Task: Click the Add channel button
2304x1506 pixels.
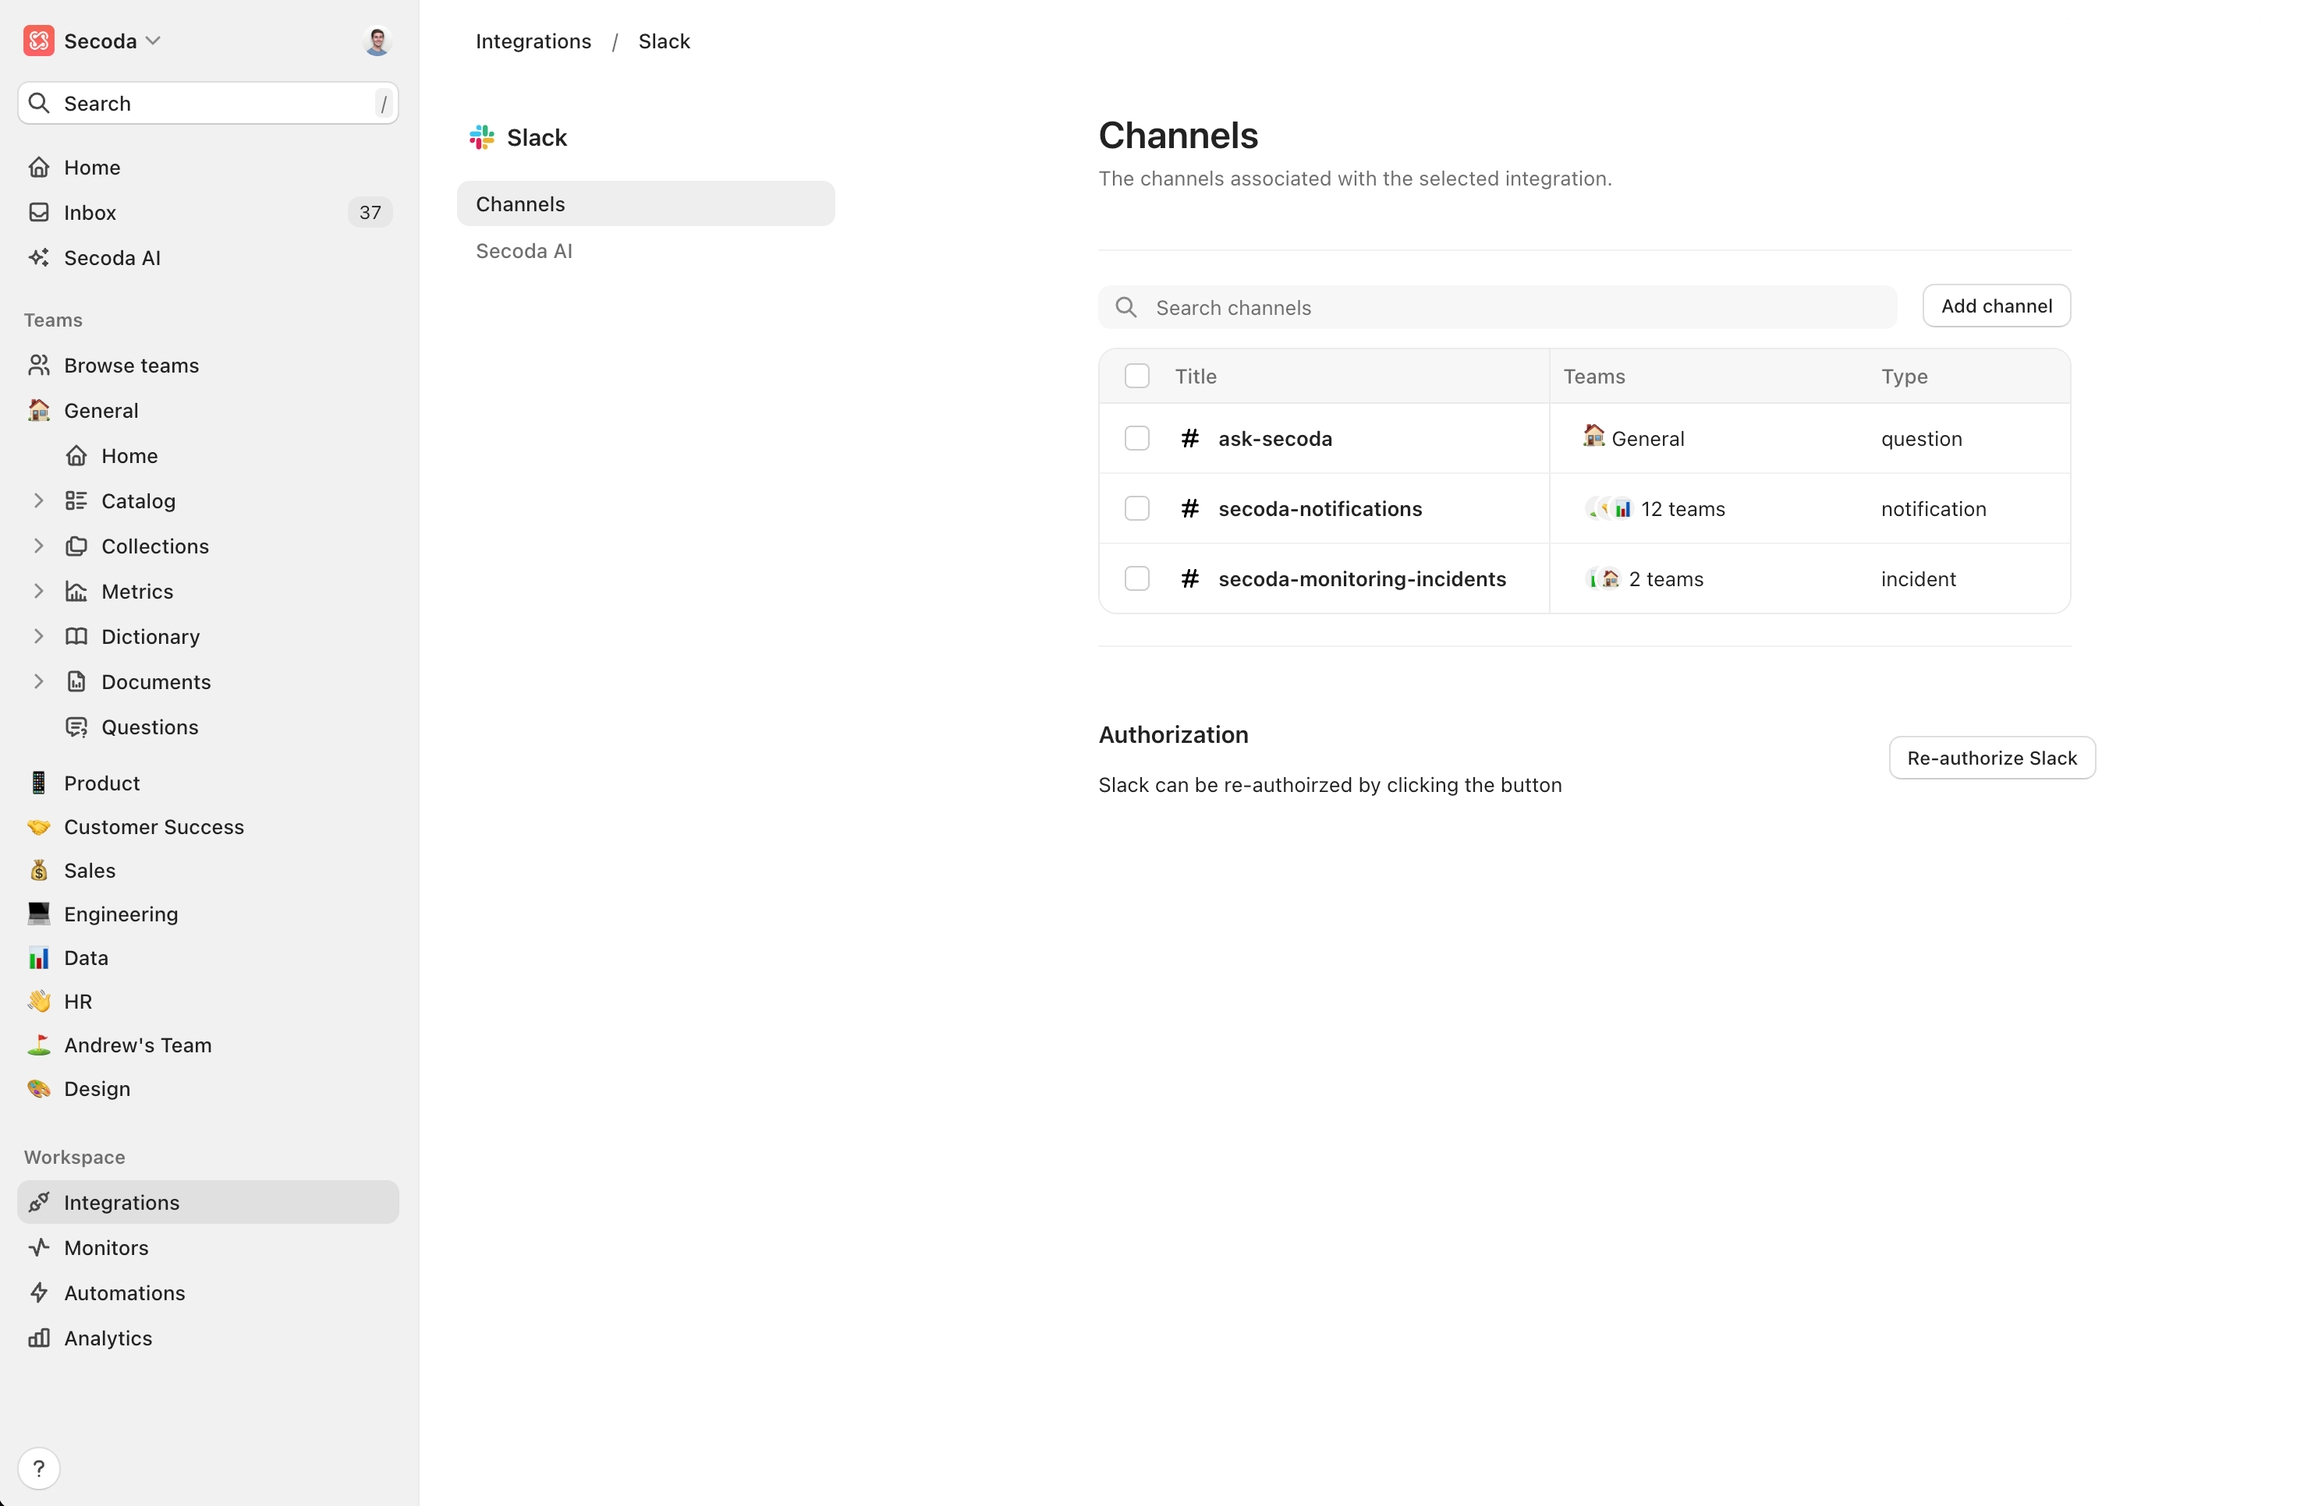Action: pos(1995,306)
